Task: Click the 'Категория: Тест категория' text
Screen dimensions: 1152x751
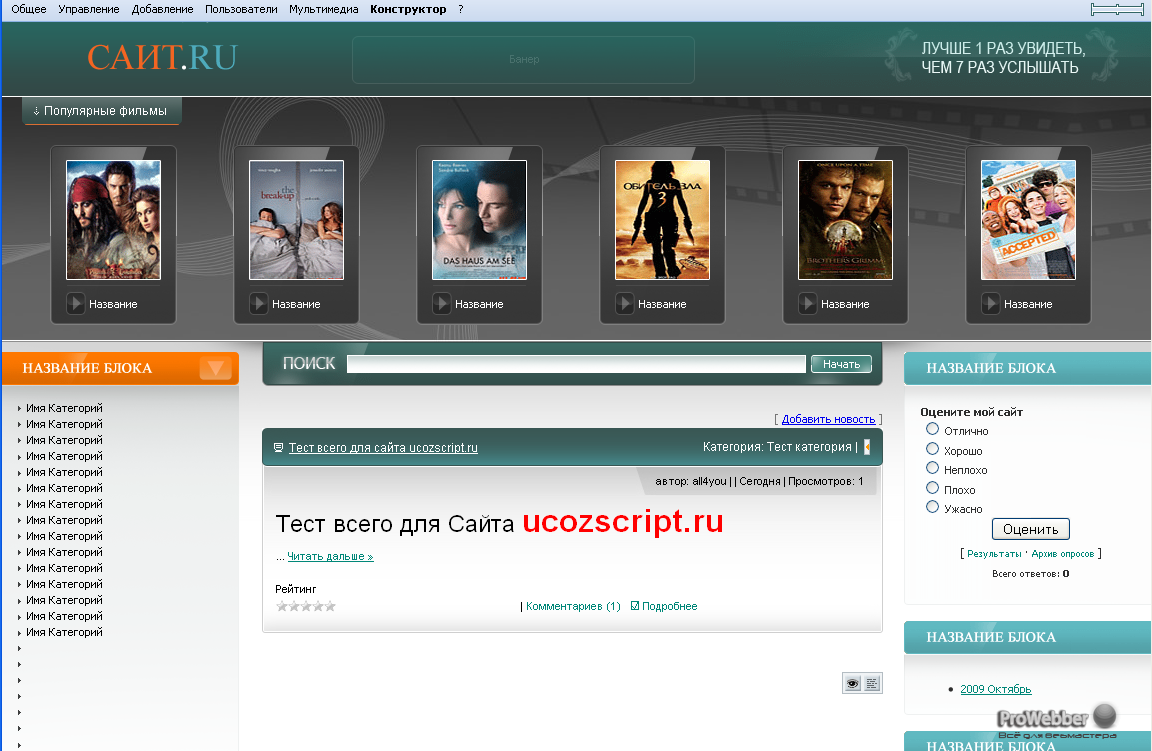Action: coord(777,447)
